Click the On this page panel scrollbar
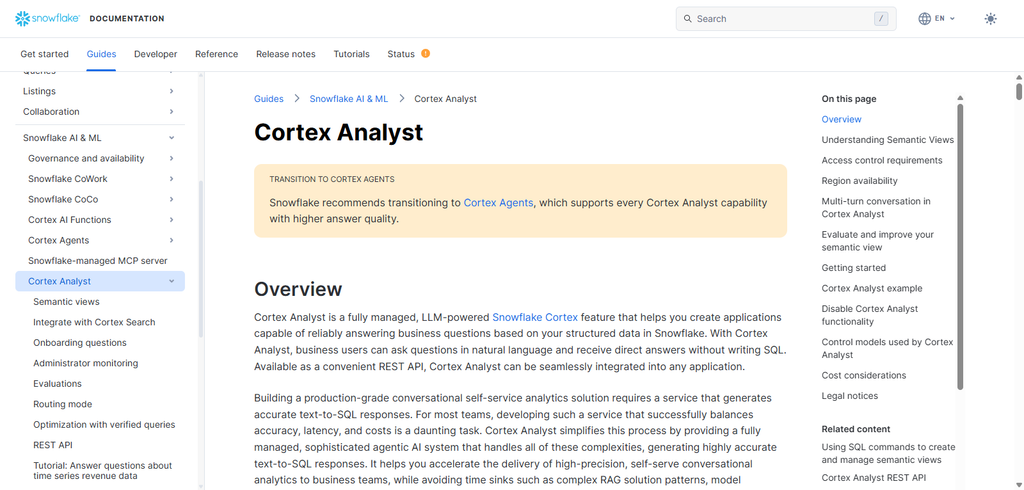The width and height of the screenshot is (1024, 490). coord(960,247)
